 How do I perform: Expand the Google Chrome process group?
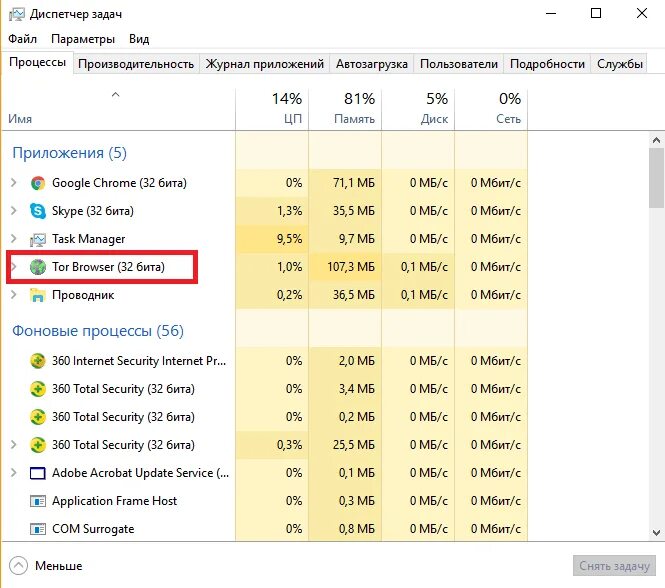[x=14, y=183]
